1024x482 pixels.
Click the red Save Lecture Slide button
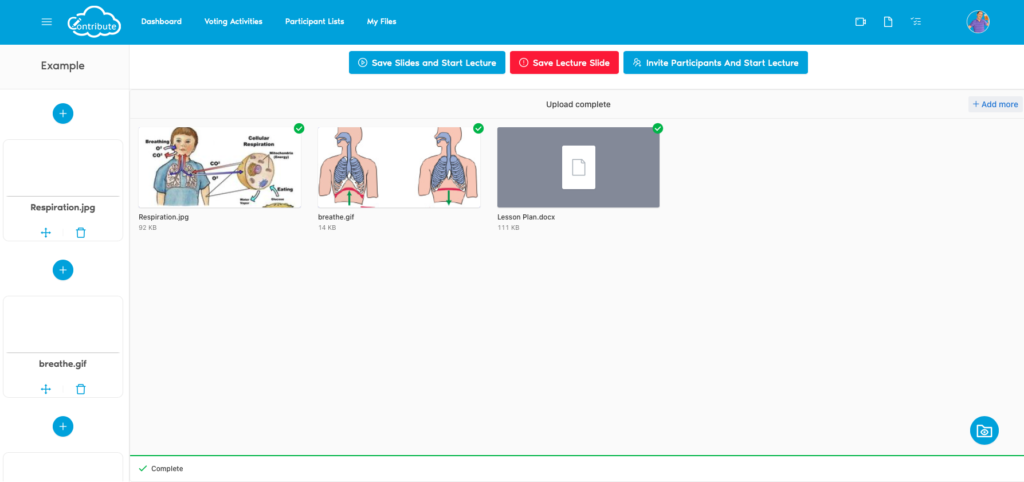click(564, 63)
